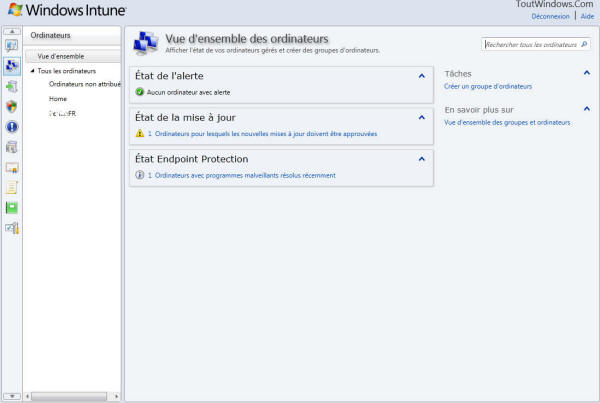The image size is (600, 403).
Task: Open the Updates workspace icon
Action: pyautogui.click(x=11, y=86)
